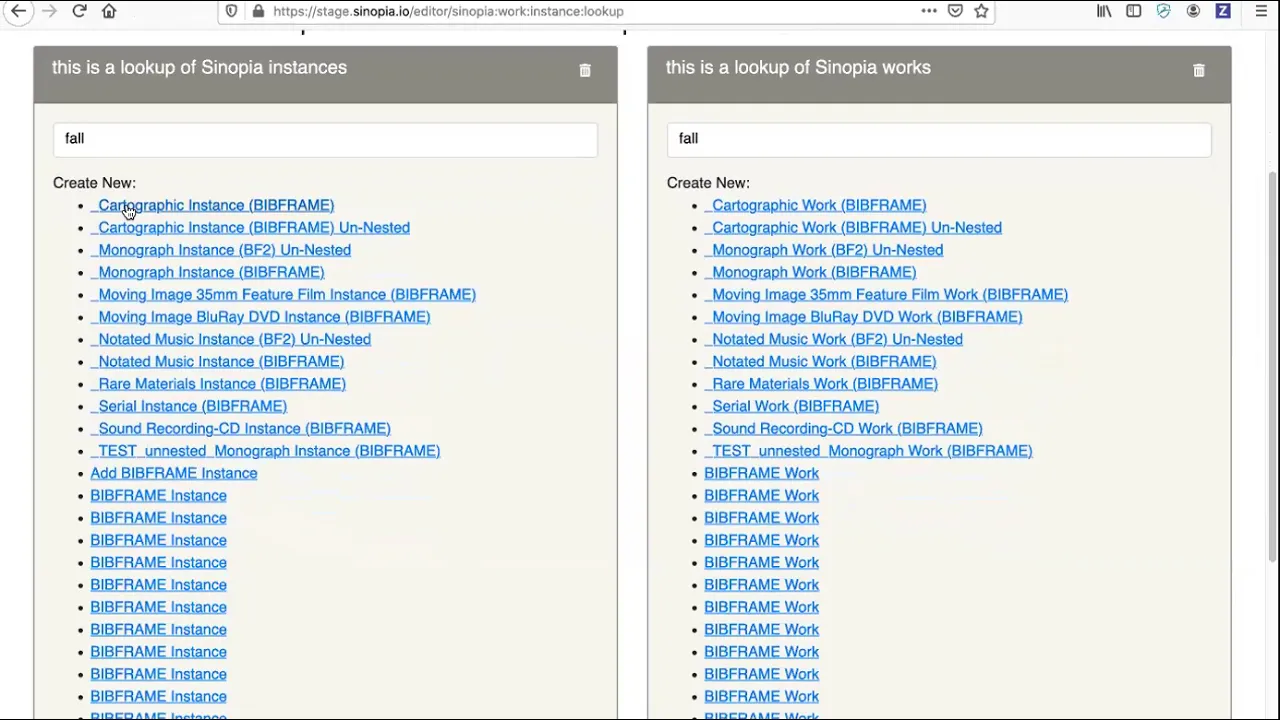Open the Firefox account icon
The height and width of the screenshot is (720, 1280).
1193,11
